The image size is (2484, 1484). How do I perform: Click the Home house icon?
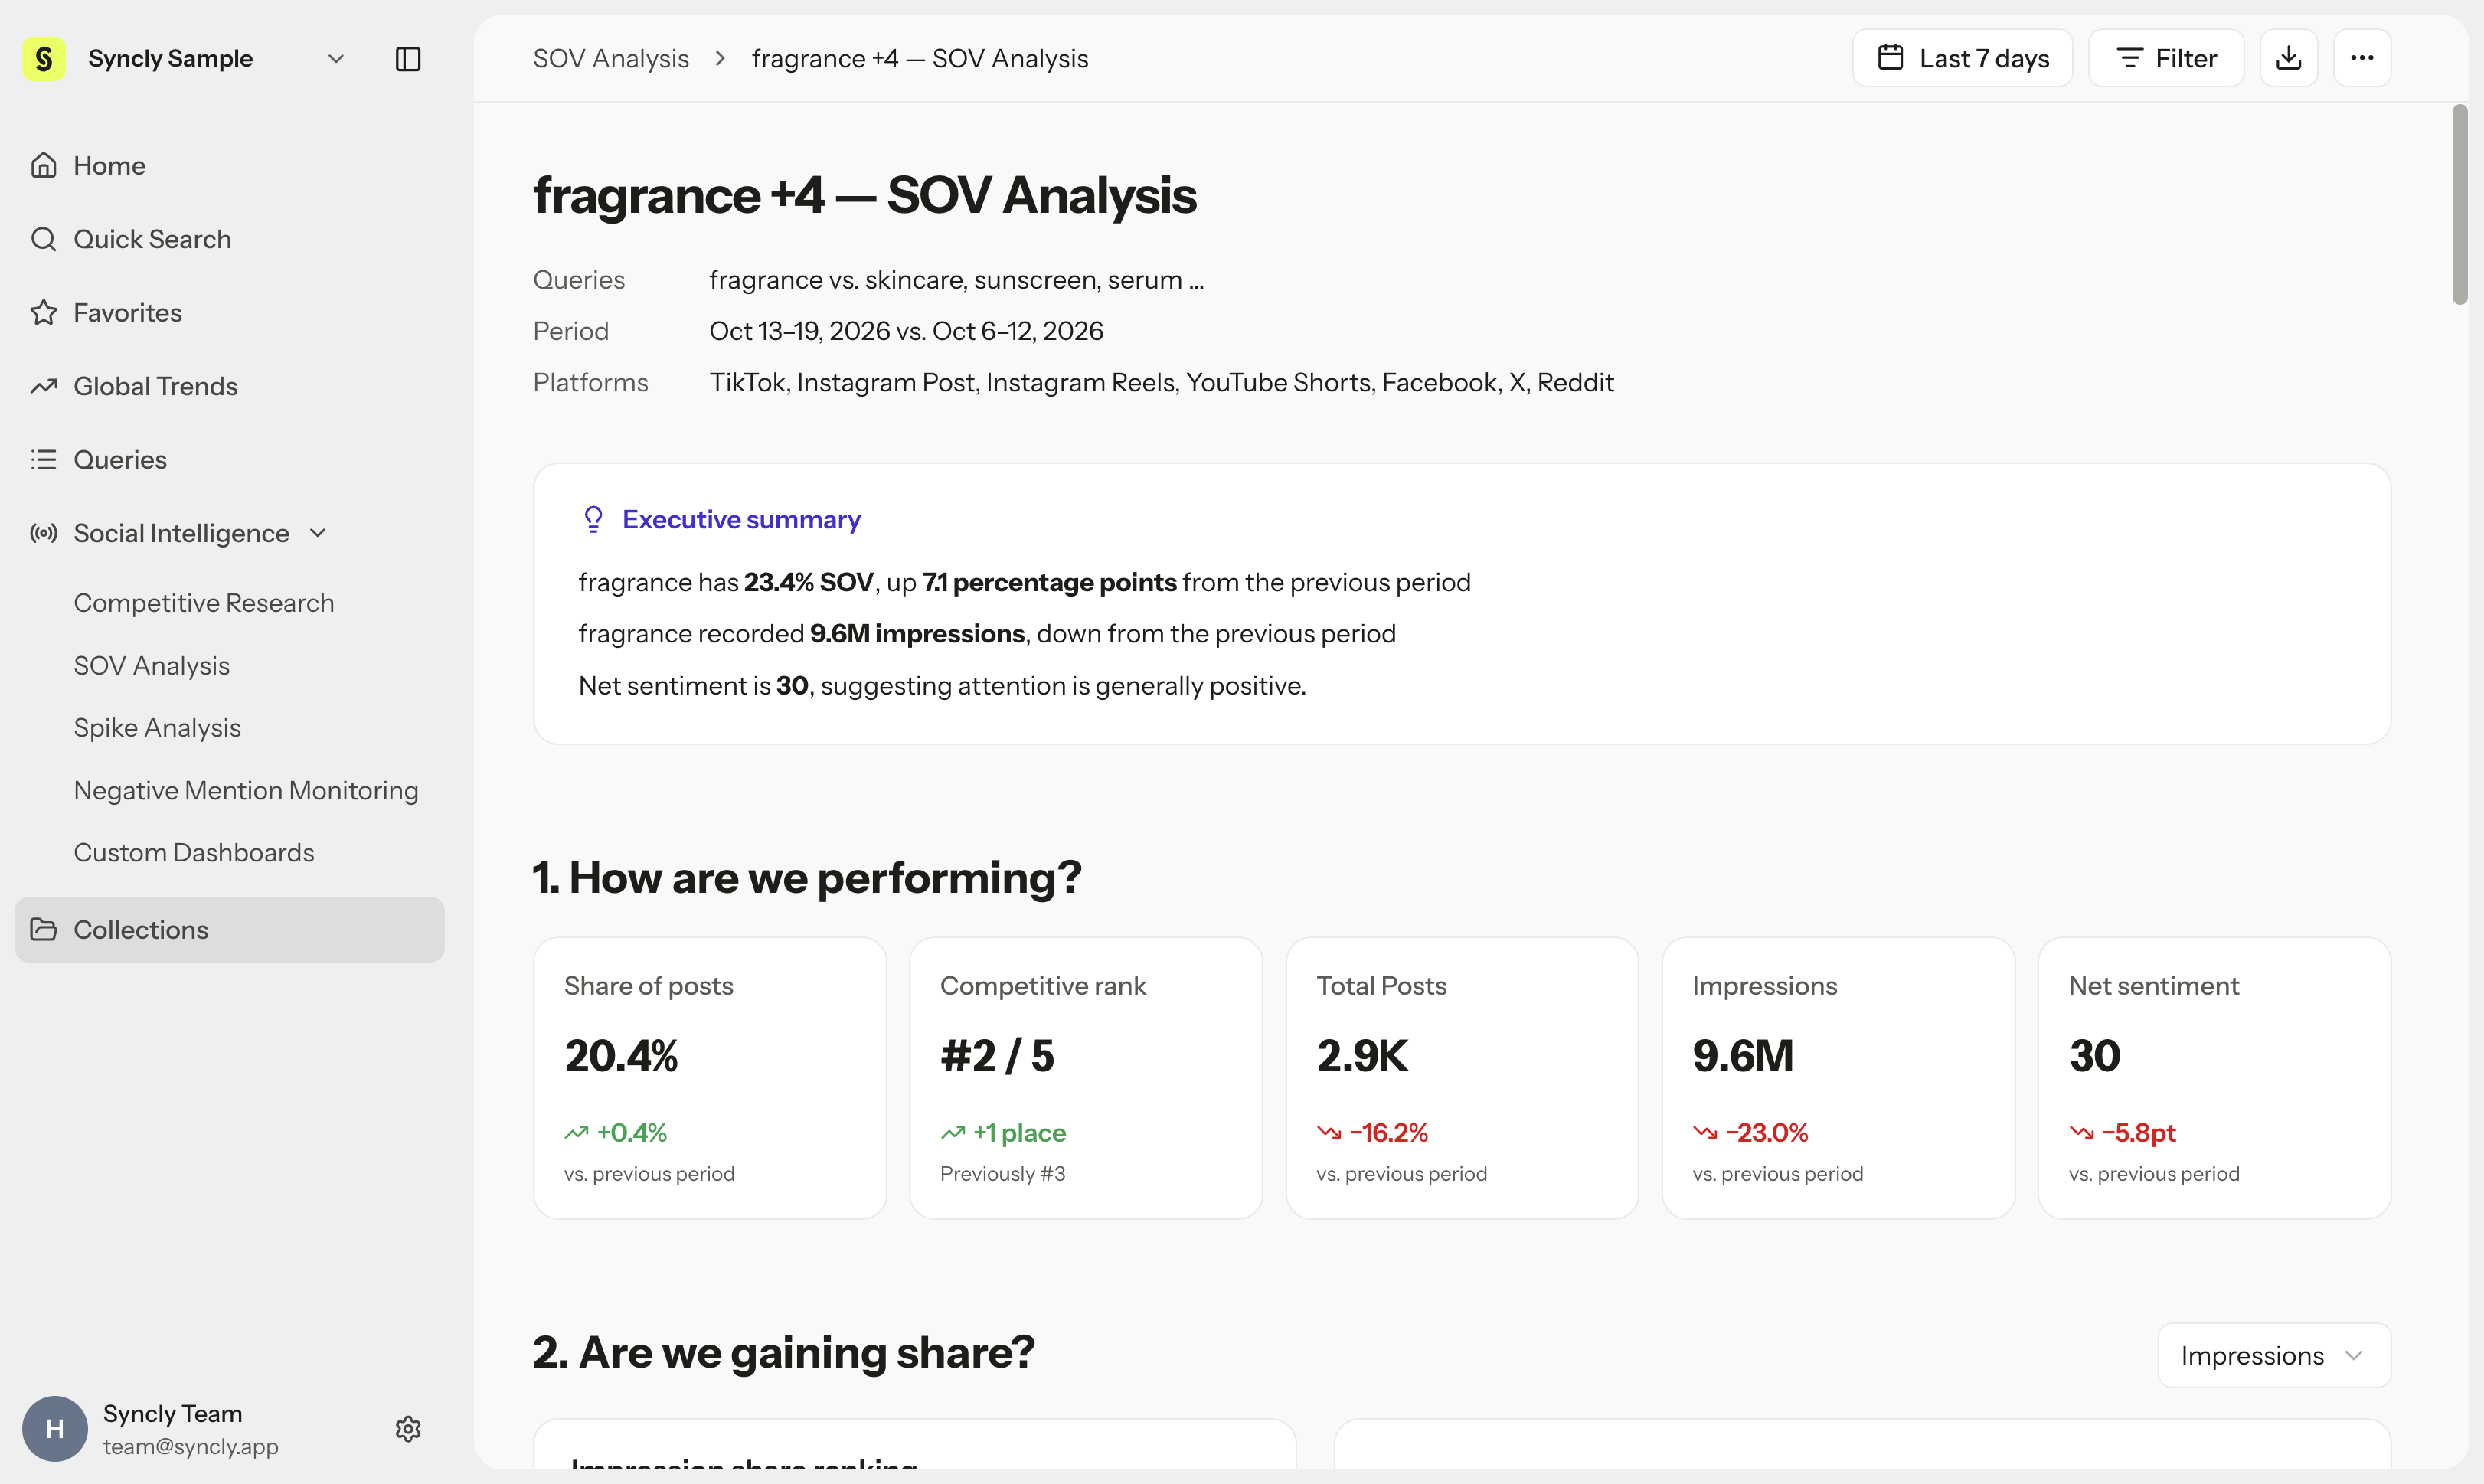tap(44, 165)
